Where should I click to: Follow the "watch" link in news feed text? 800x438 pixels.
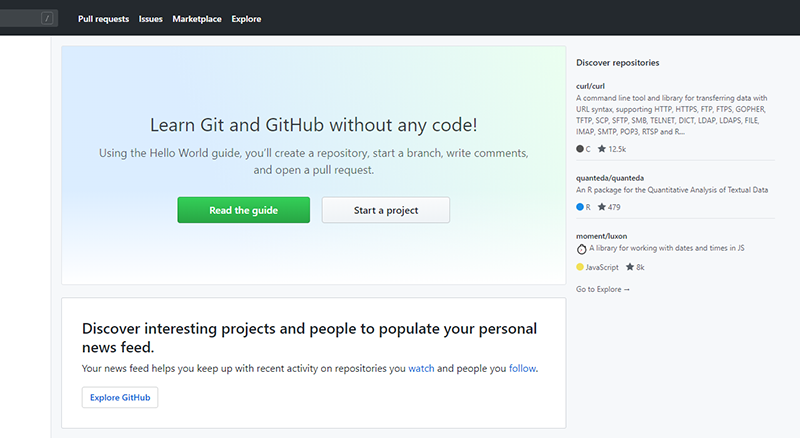pos(421,368)
